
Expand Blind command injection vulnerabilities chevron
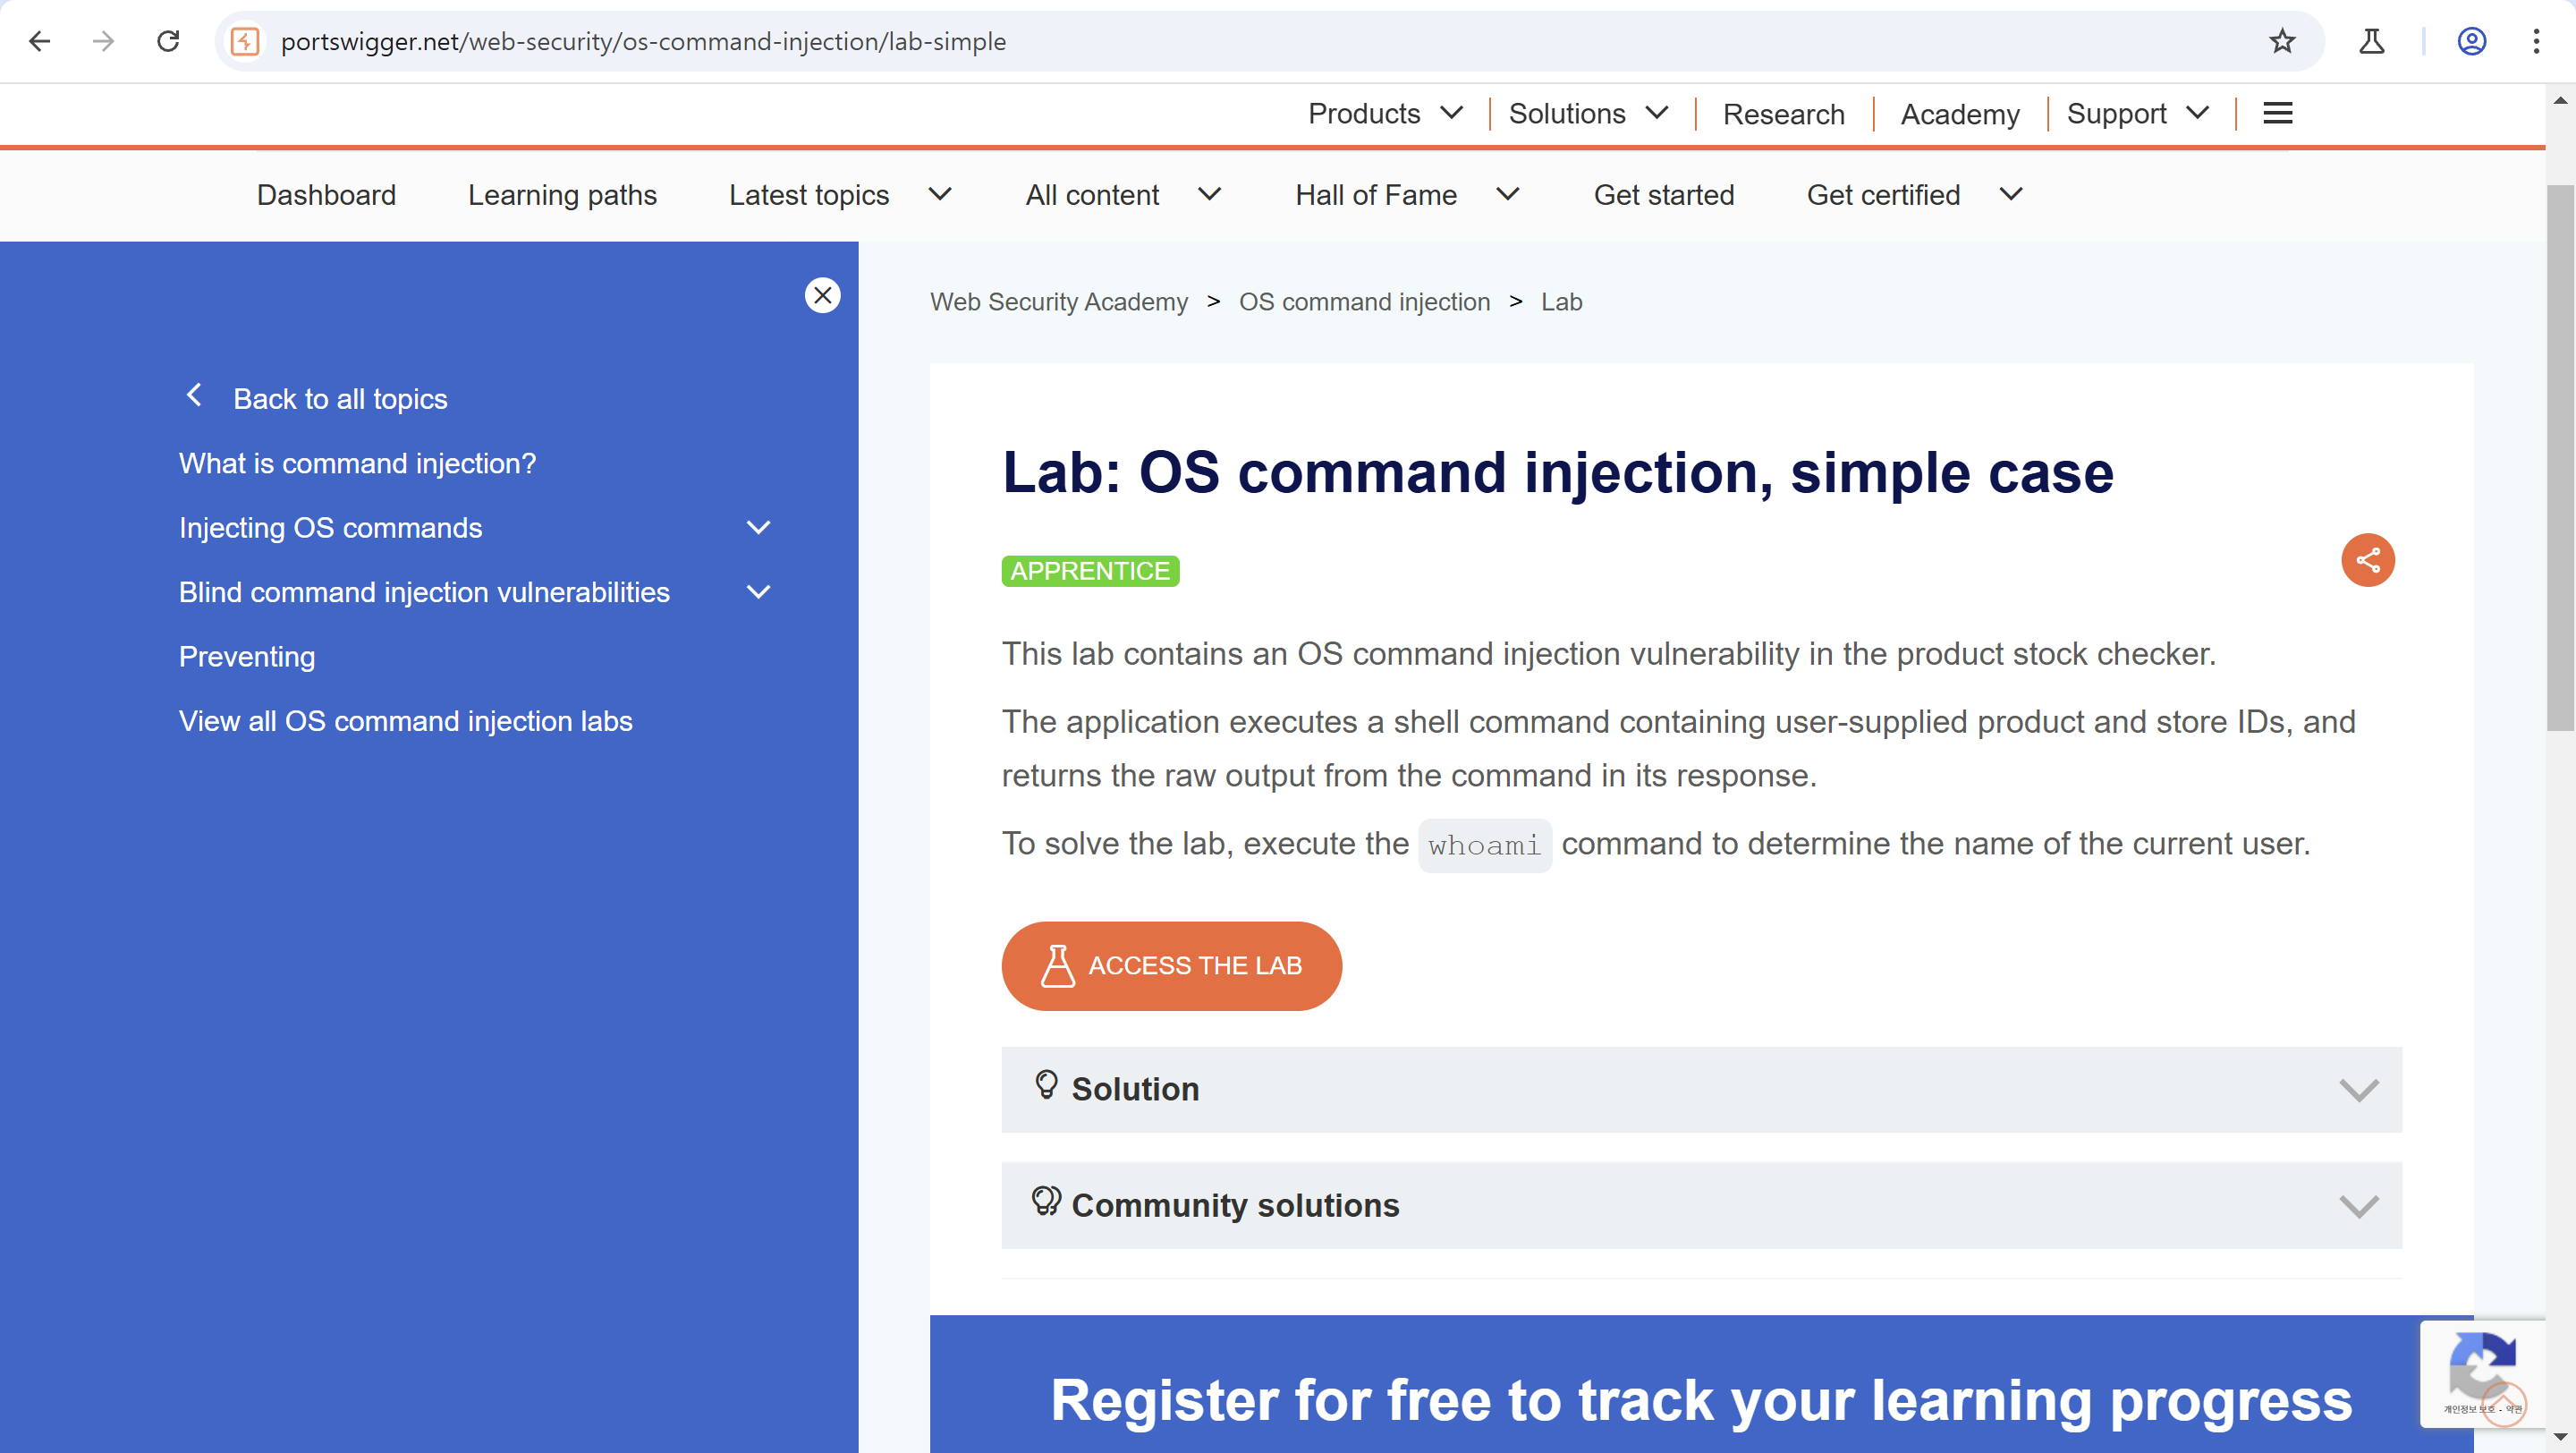[x=759, y=592]
